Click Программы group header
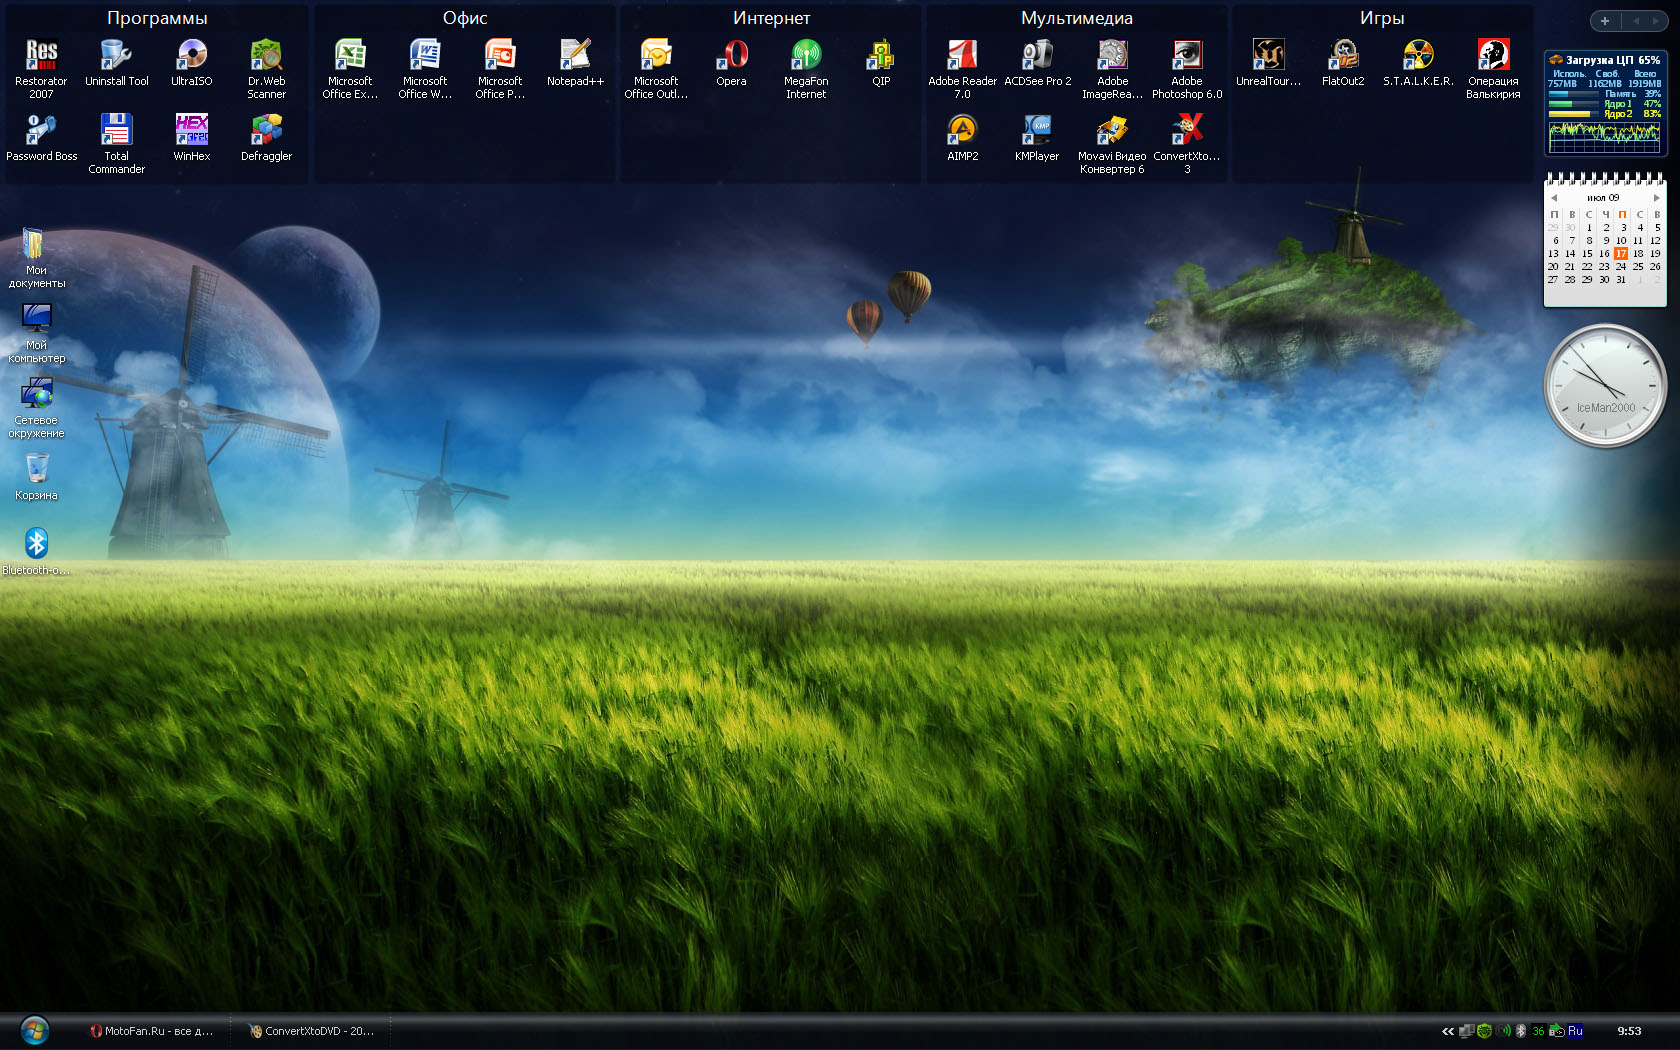The height and width of the screenshot is (1050, 1680). click(x=157, y=18)
